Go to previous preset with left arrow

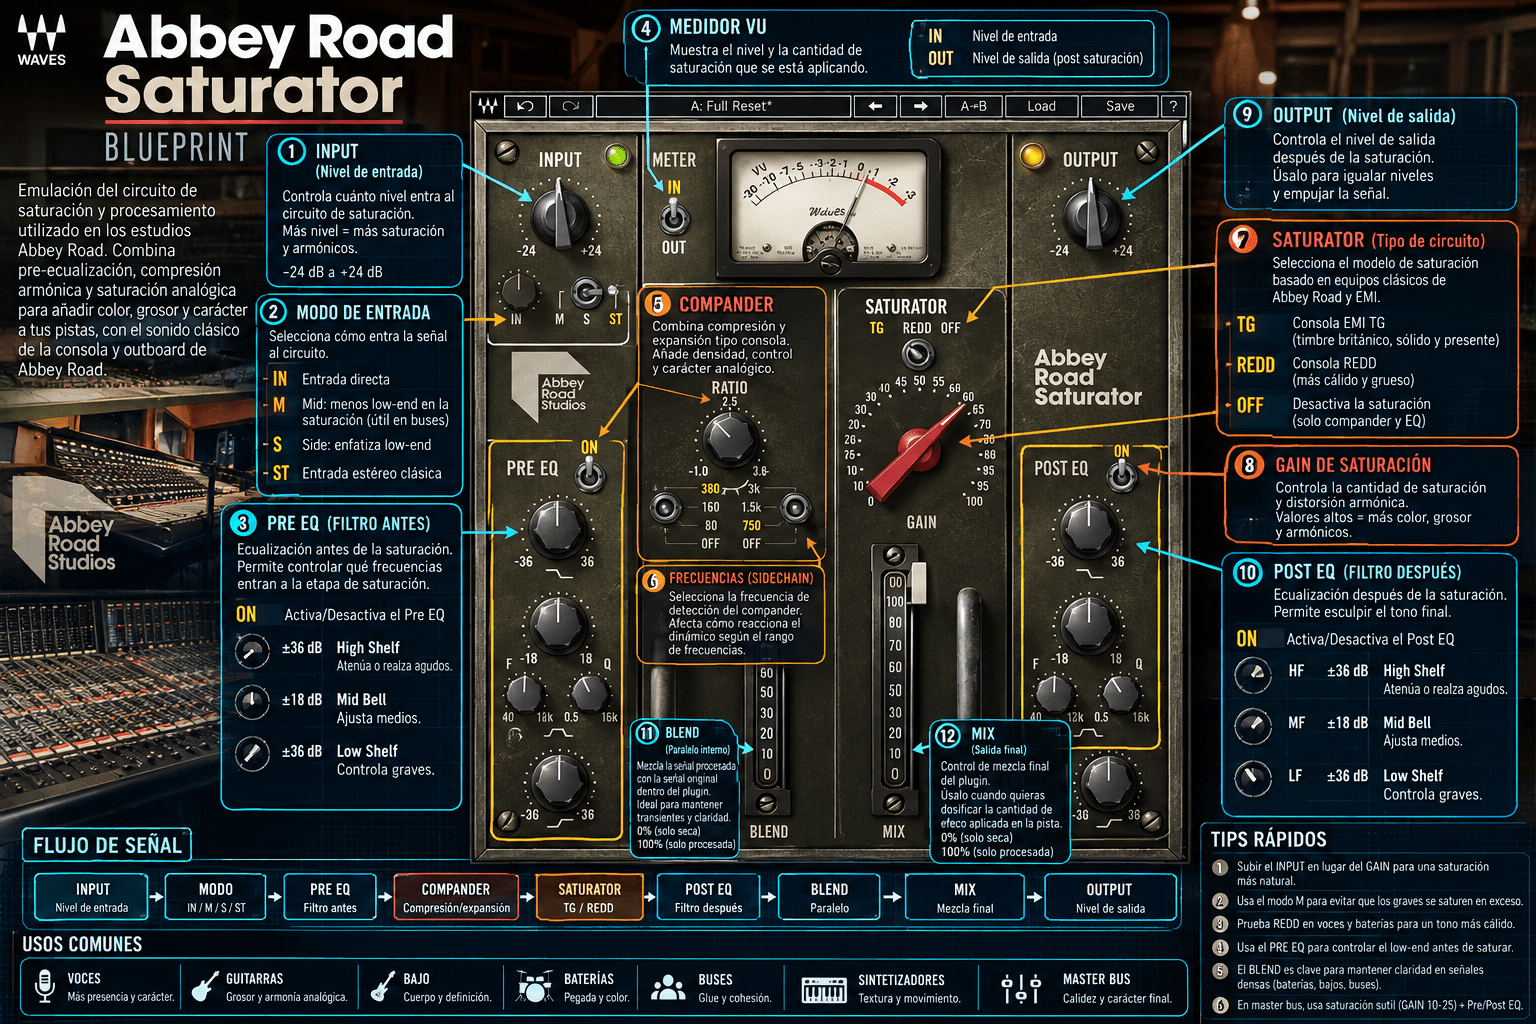tap(875, 106)
